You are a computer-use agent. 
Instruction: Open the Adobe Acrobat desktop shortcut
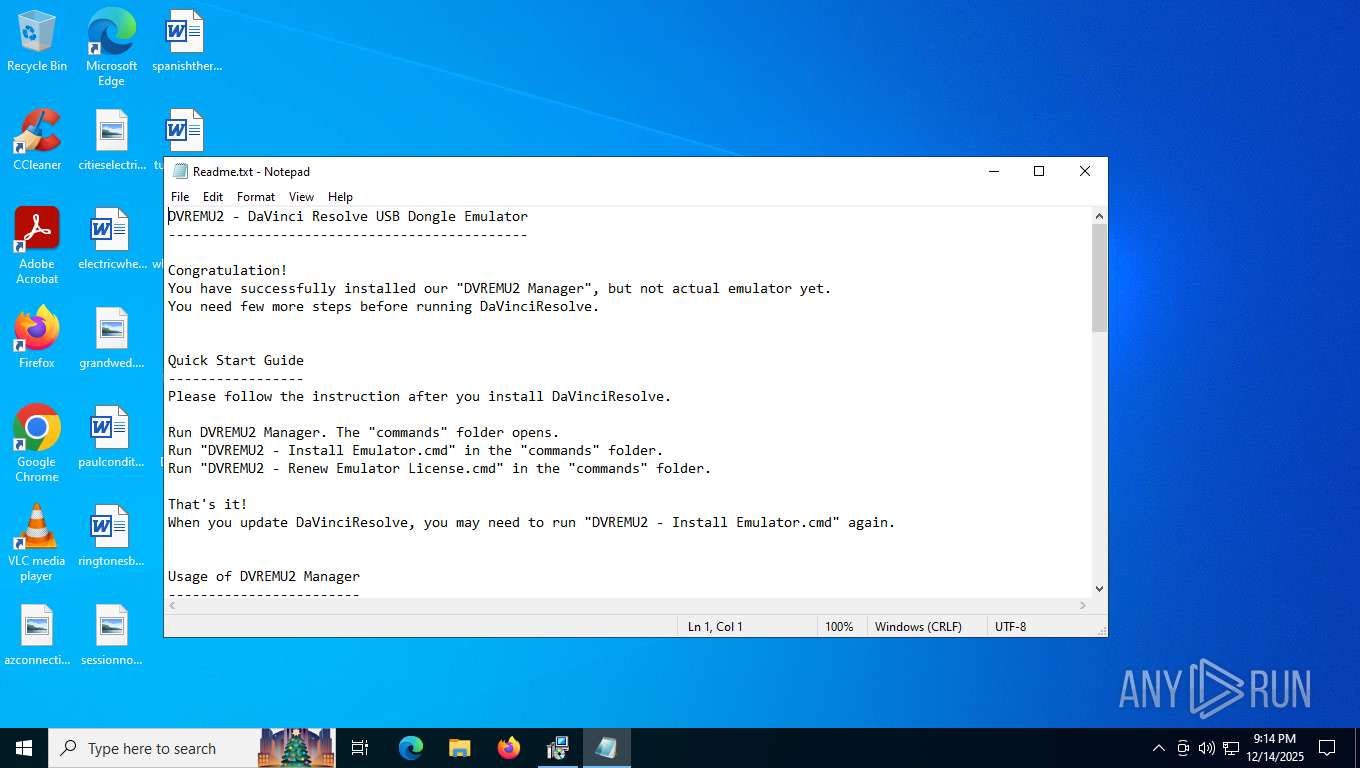click(37, 246)
